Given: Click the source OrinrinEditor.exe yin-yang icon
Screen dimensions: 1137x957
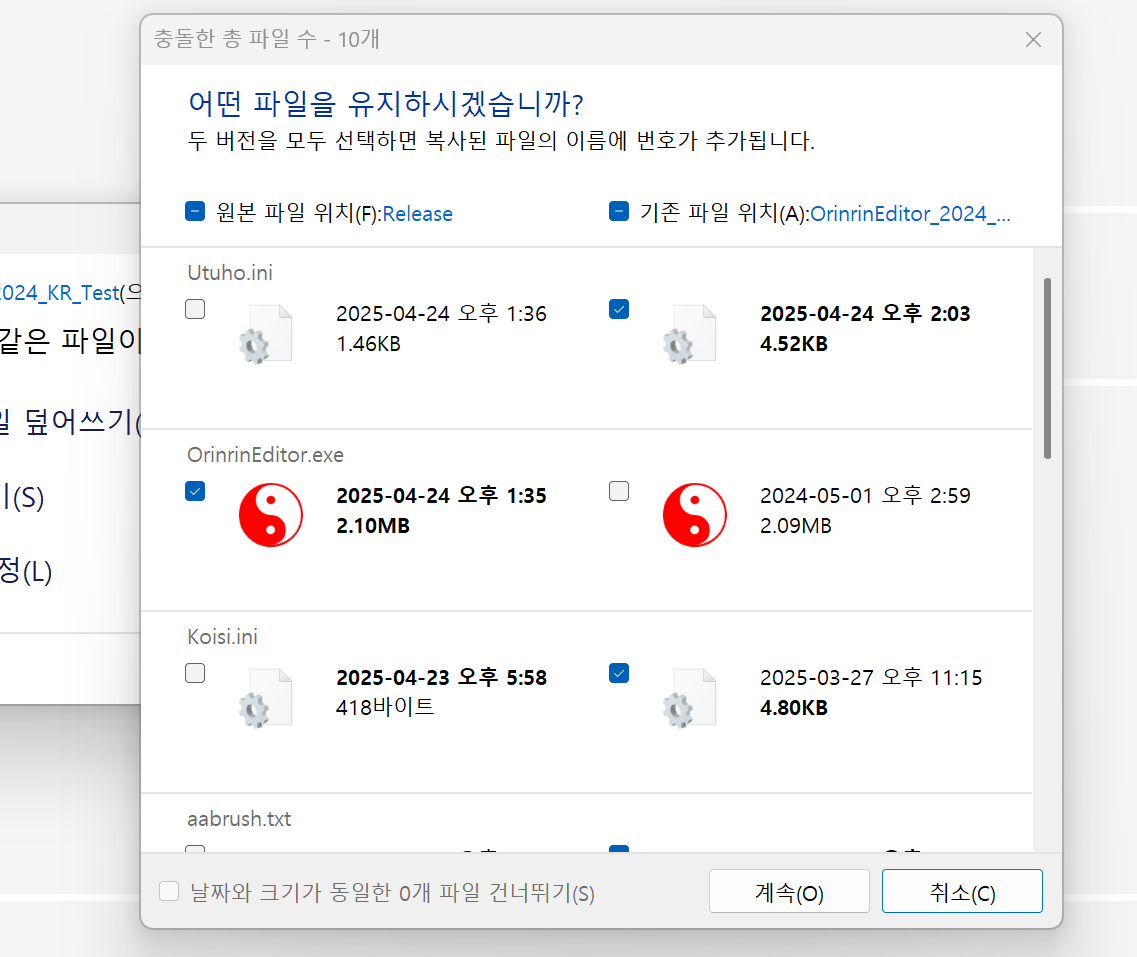Looking at the screenshot, I should (x=270, y=515).
